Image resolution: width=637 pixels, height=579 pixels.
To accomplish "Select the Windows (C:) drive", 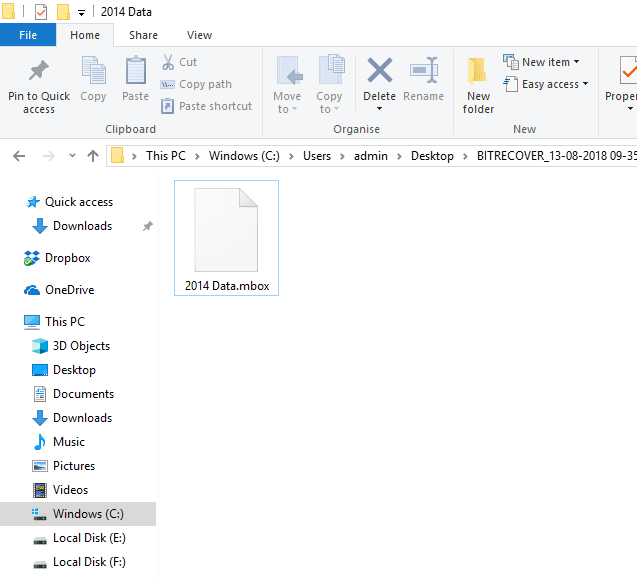I will pos(78,514).
